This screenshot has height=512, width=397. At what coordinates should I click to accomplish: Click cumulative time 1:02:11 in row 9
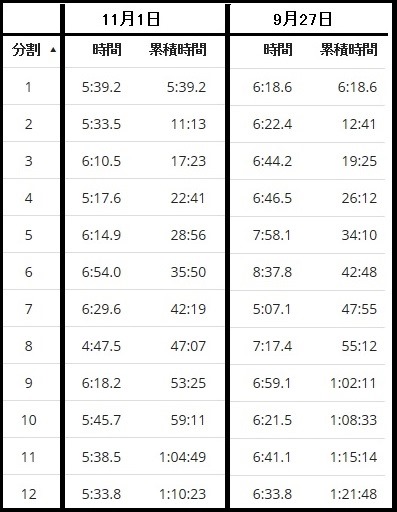[x=353, y=383]
